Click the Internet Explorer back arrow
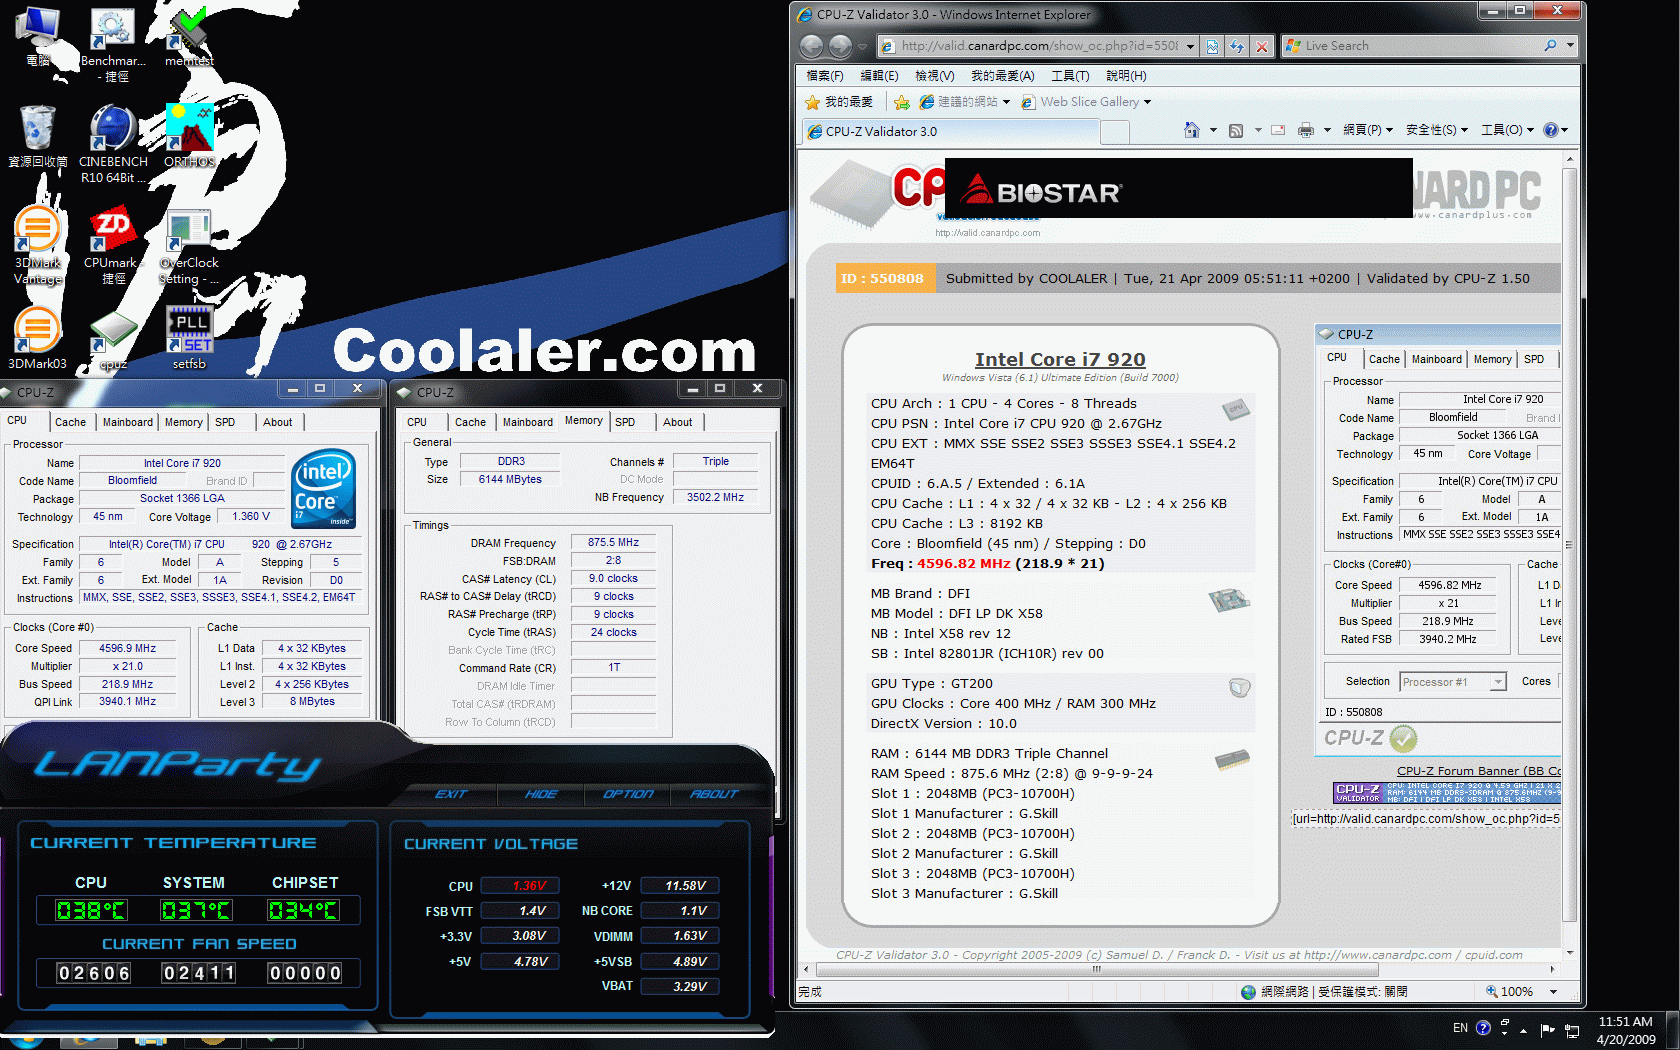 click(x=812, y=46)
